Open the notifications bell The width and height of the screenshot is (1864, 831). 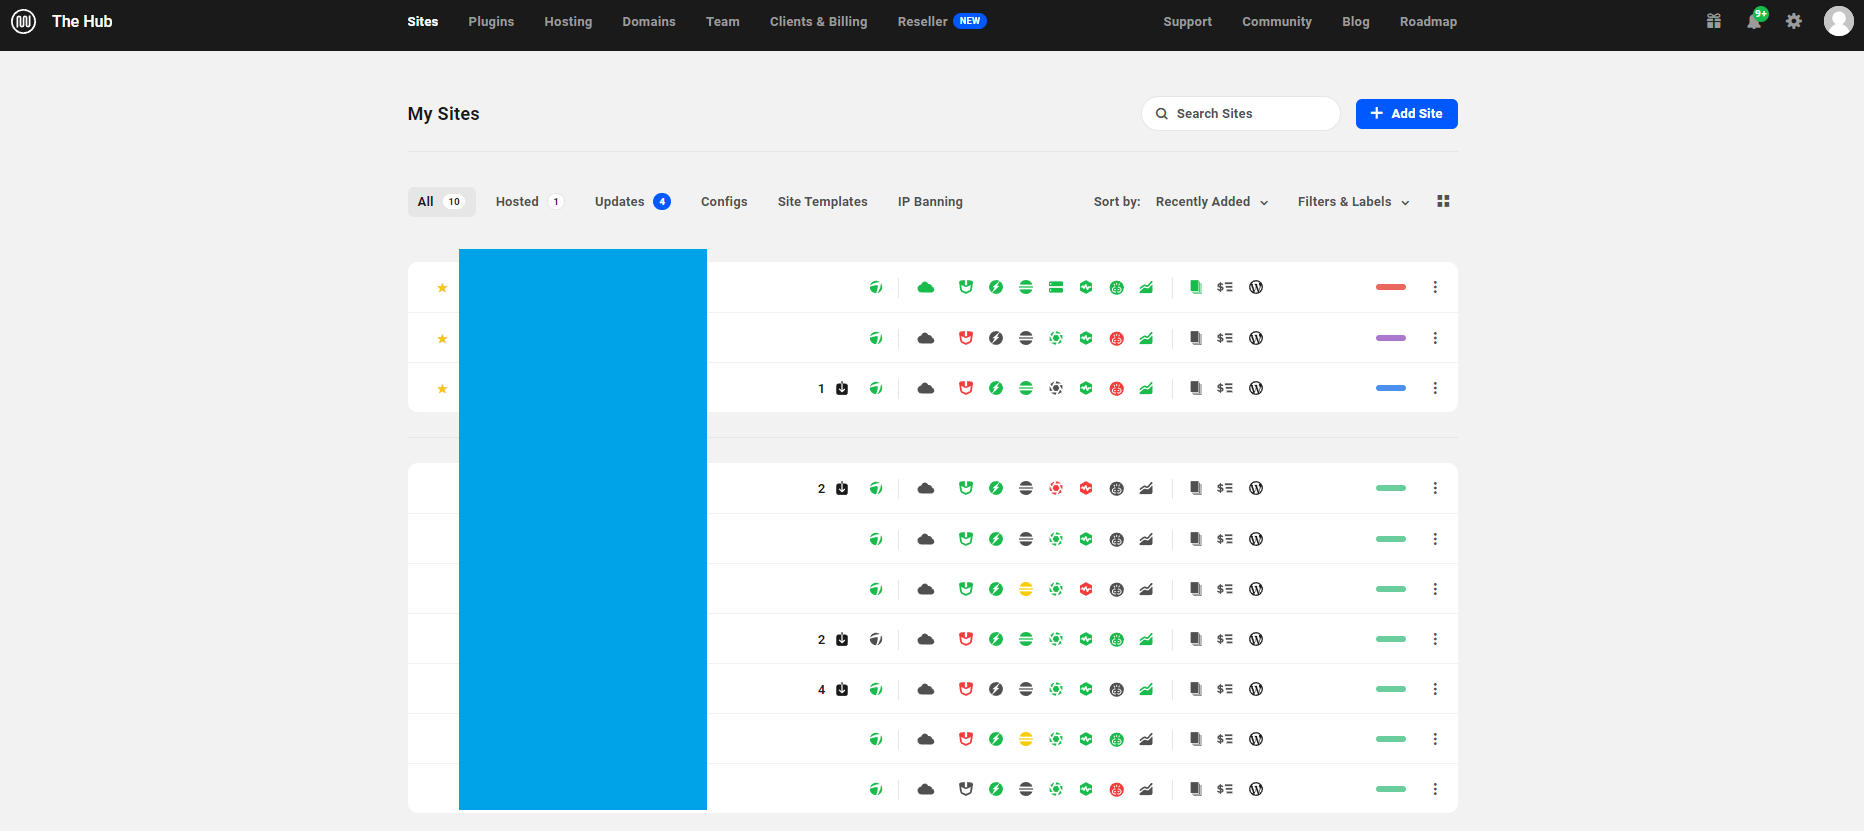1754,21
